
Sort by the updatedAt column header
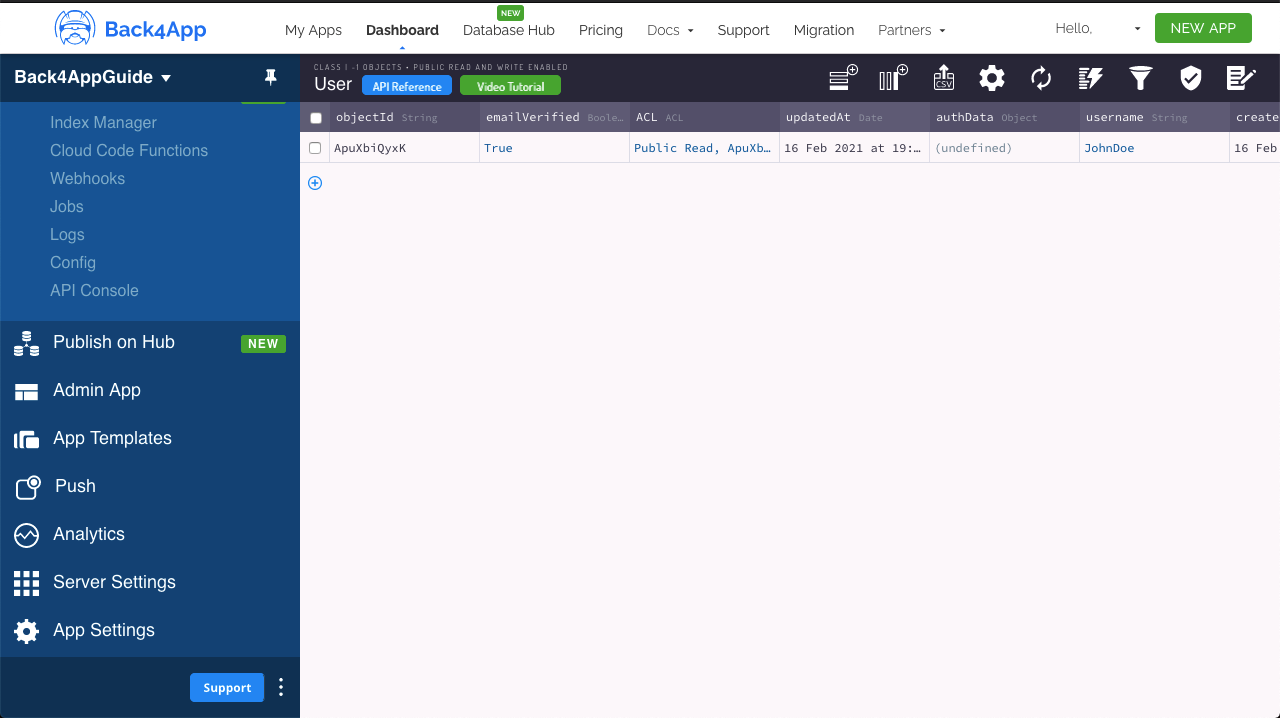(x=855, y=117)
